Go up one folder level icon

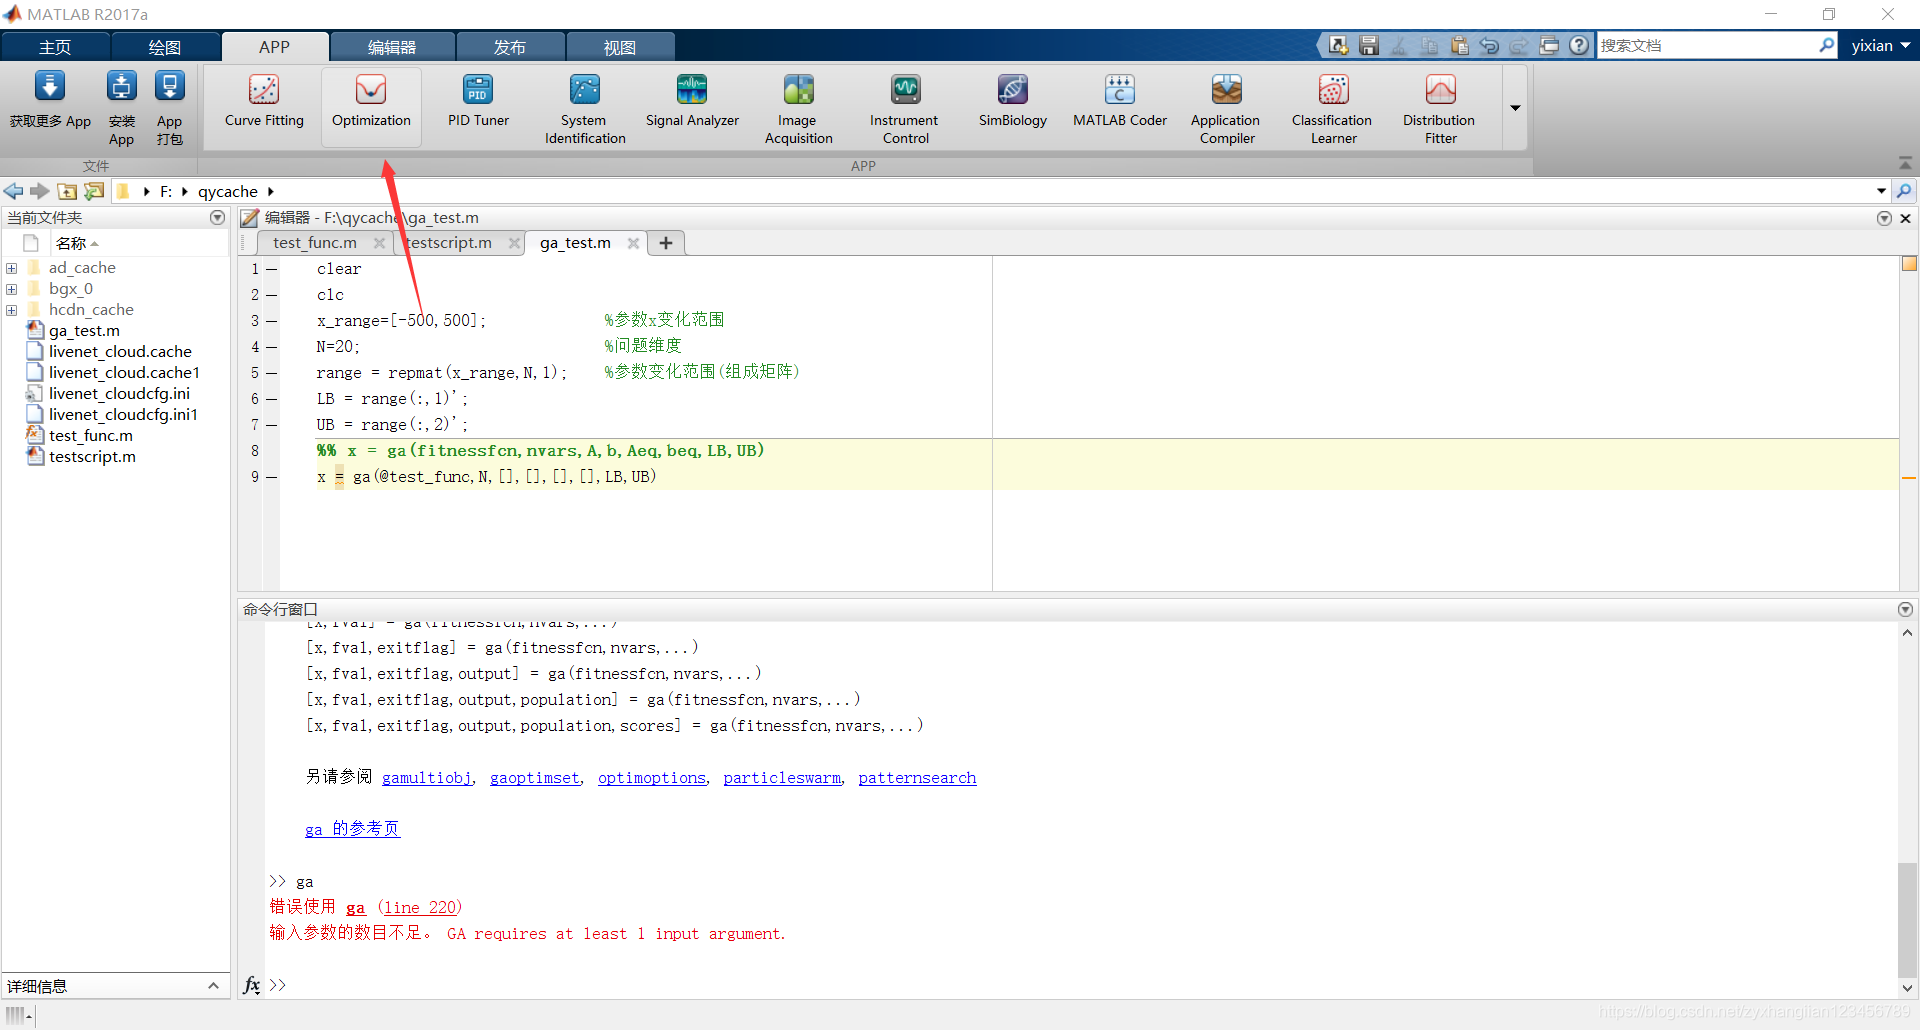(x=67, y=191)
